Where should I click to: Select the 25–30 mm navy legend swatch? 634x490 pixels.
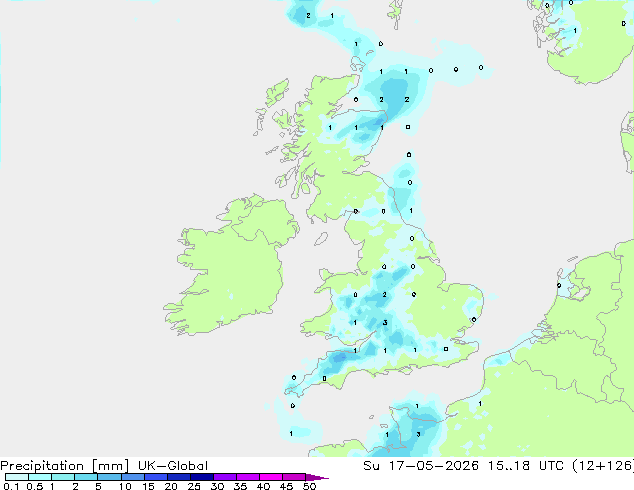point(201,477)
